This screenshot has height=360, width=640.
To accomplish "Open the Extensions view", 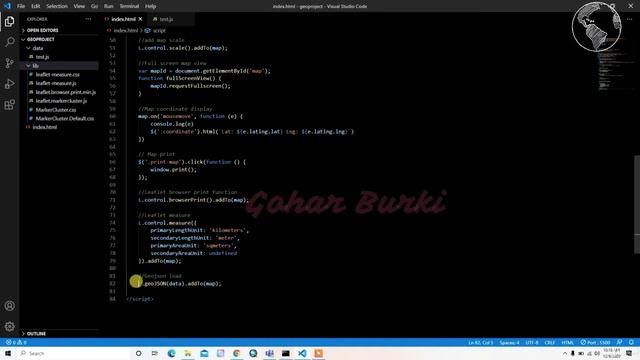I will pos(9,104).
